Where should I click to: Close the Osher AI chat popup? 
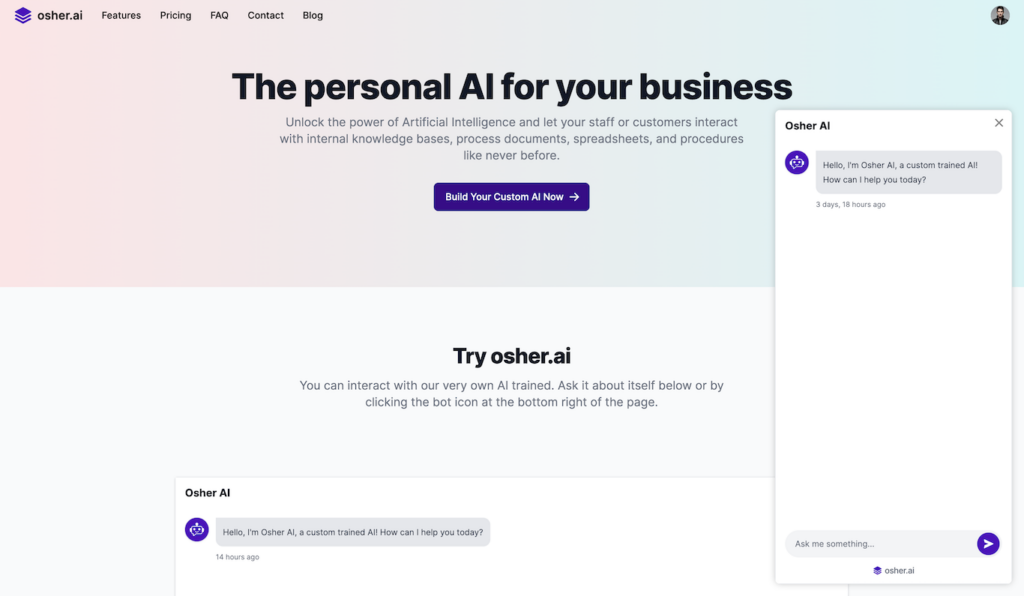click(x=998, y=123)
